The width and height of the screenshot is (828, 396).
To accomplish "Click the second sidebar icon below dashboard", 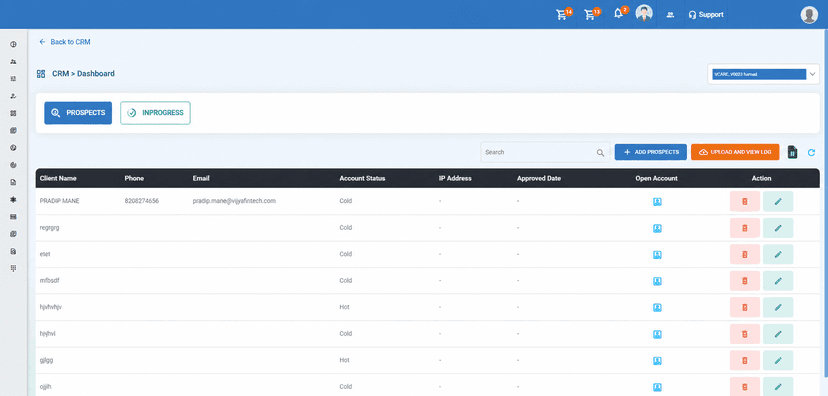I will point(13,62).
